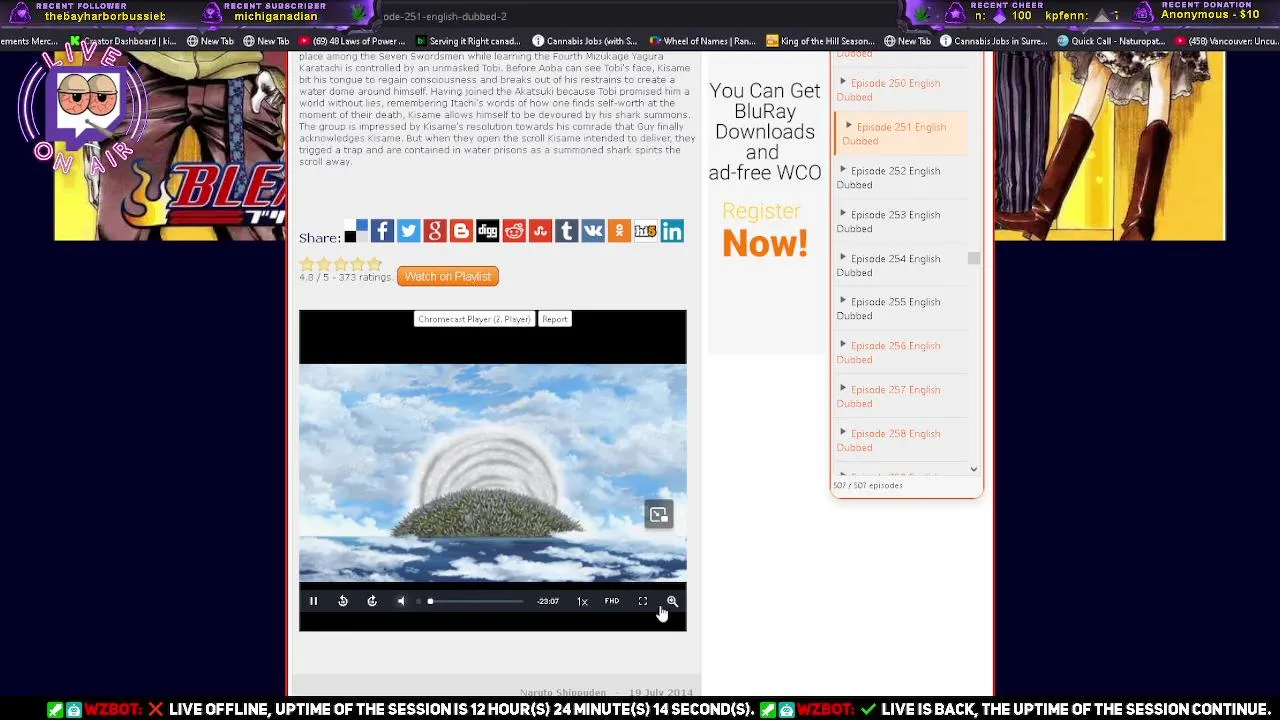Share via the hi5 icon

tap(645, 232)
